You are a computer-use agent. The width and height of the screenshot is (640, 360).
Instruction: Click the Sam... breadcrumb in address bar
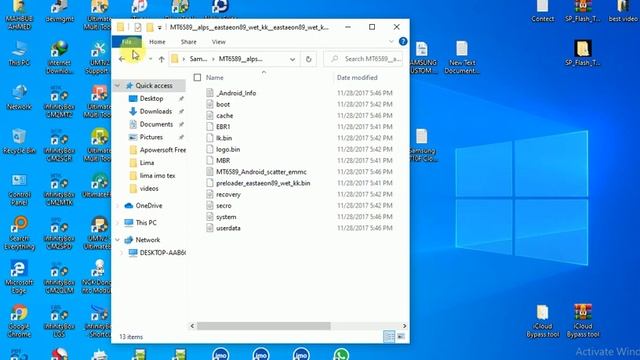point(198,59)
